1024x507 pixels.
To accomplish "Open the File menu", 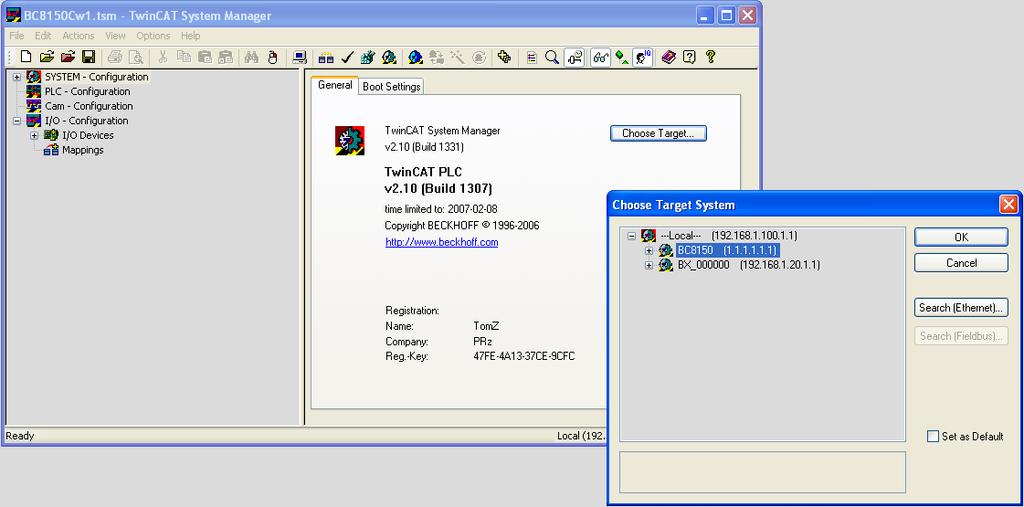I will coord(16,36).
